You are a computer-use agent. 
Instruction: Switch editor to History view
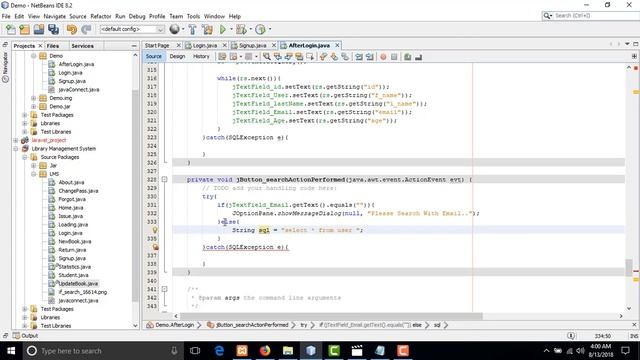click(201, 56)
